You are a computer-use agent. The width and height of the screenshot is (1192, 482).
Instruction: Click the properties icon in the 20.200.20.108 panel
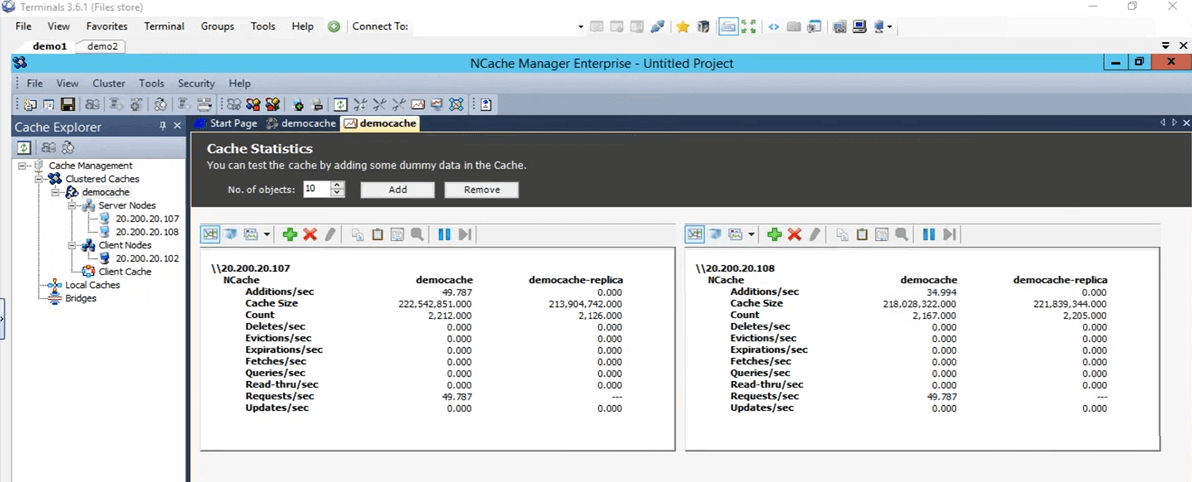point(882,234)
